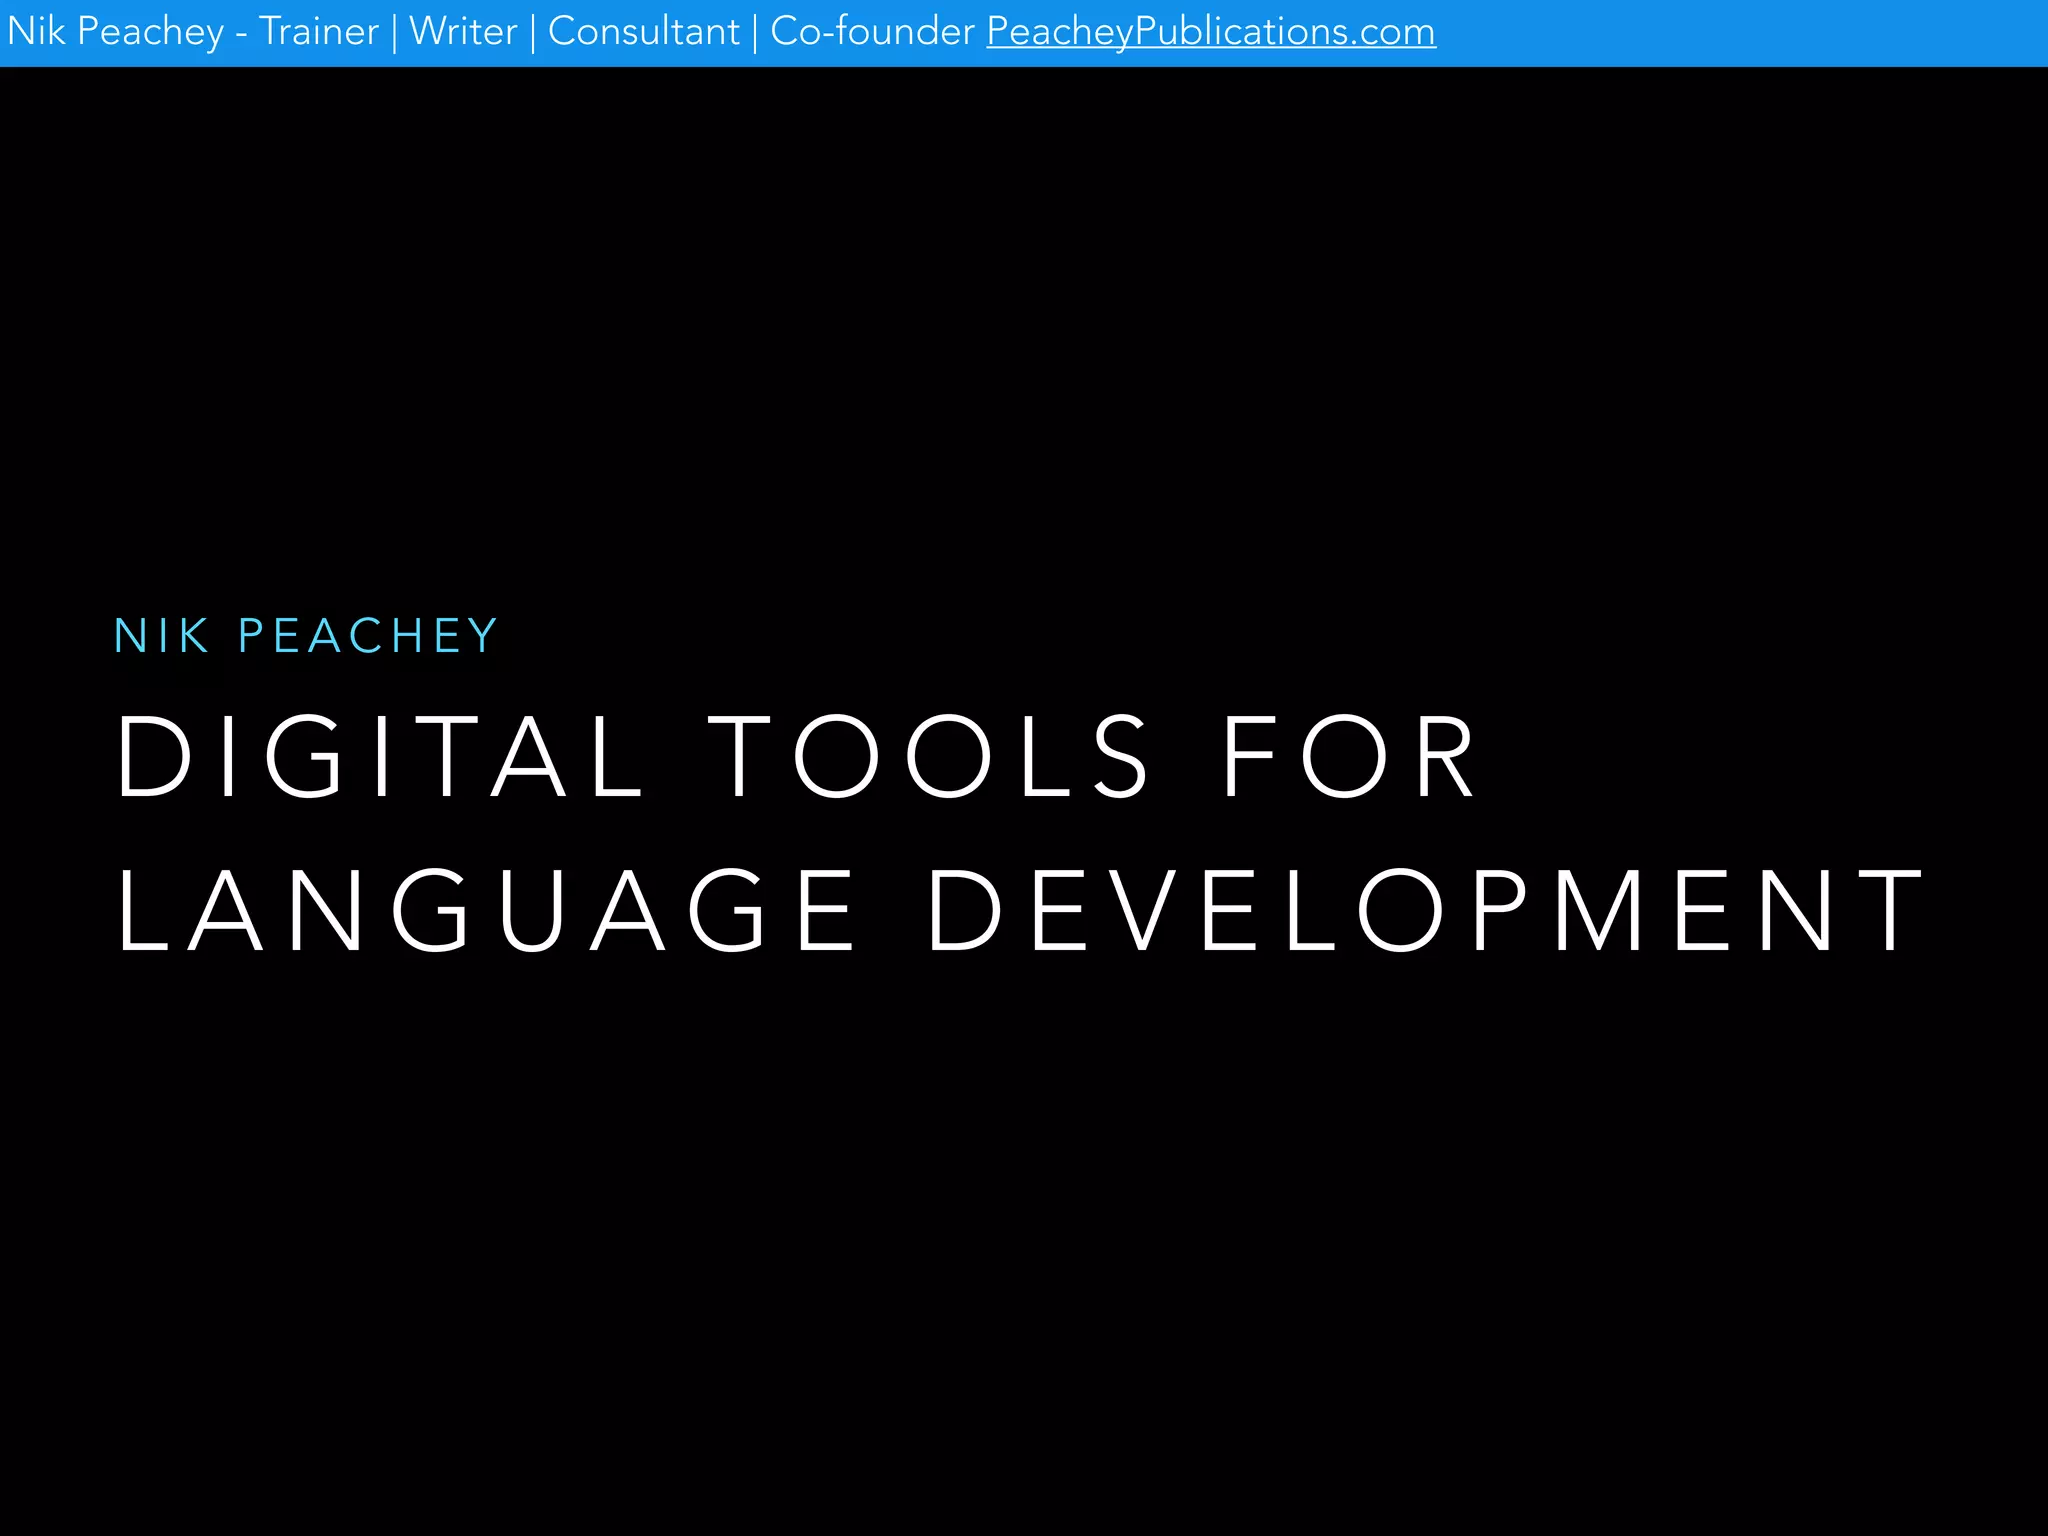Click the word 'Writer' in header
This screenshot has height=1536, width=2048.
click(x=463, y=32)
